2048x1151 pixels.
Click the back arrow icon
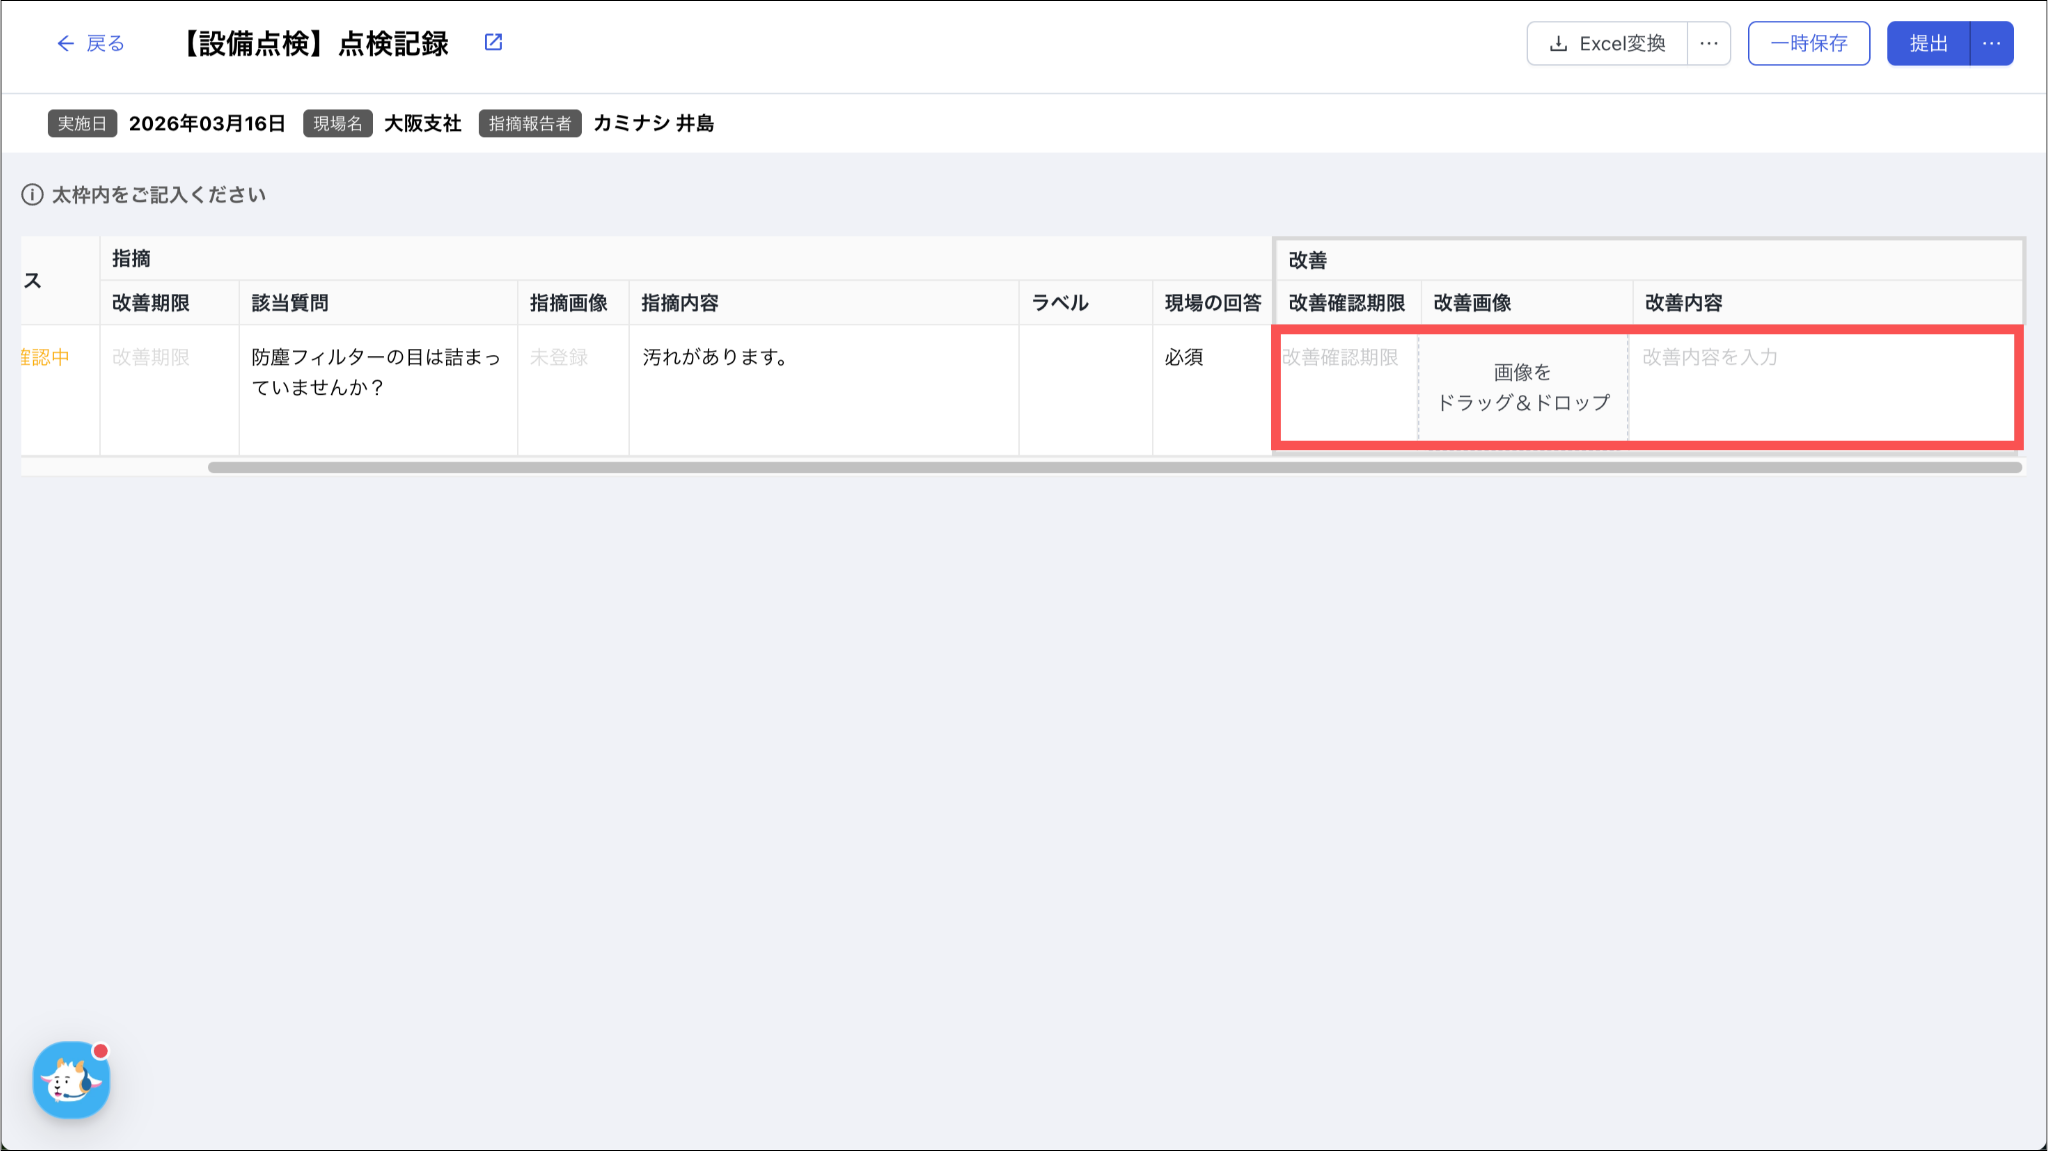coord(65,43)
